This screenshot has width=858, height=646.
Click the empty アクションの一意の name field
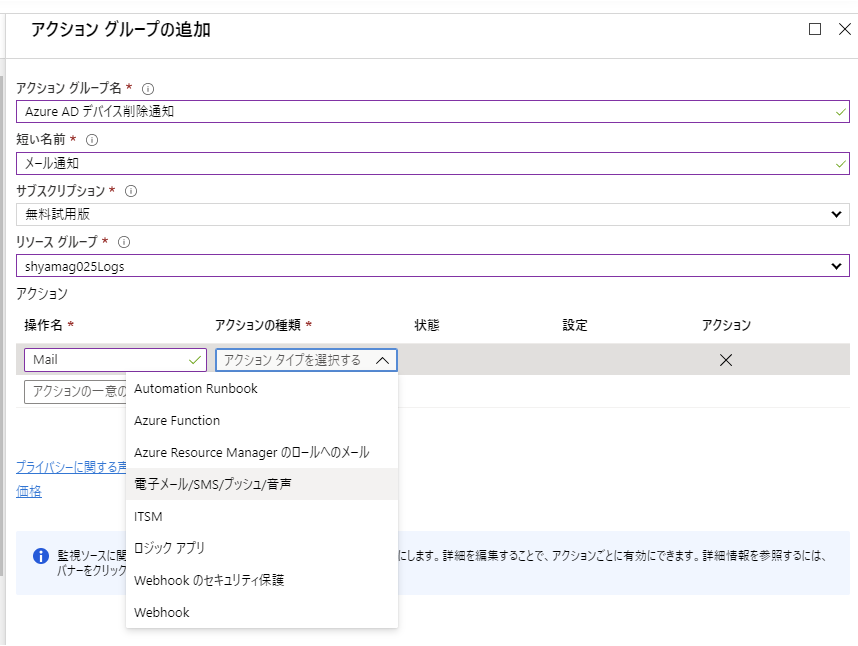[75, 392]
